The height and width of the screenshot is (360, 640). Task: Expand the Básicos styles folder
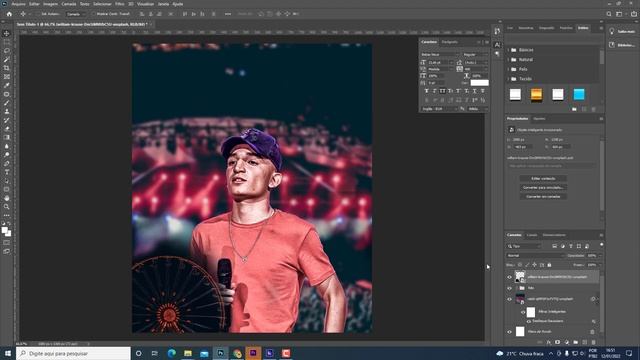(x=509, y=50)
